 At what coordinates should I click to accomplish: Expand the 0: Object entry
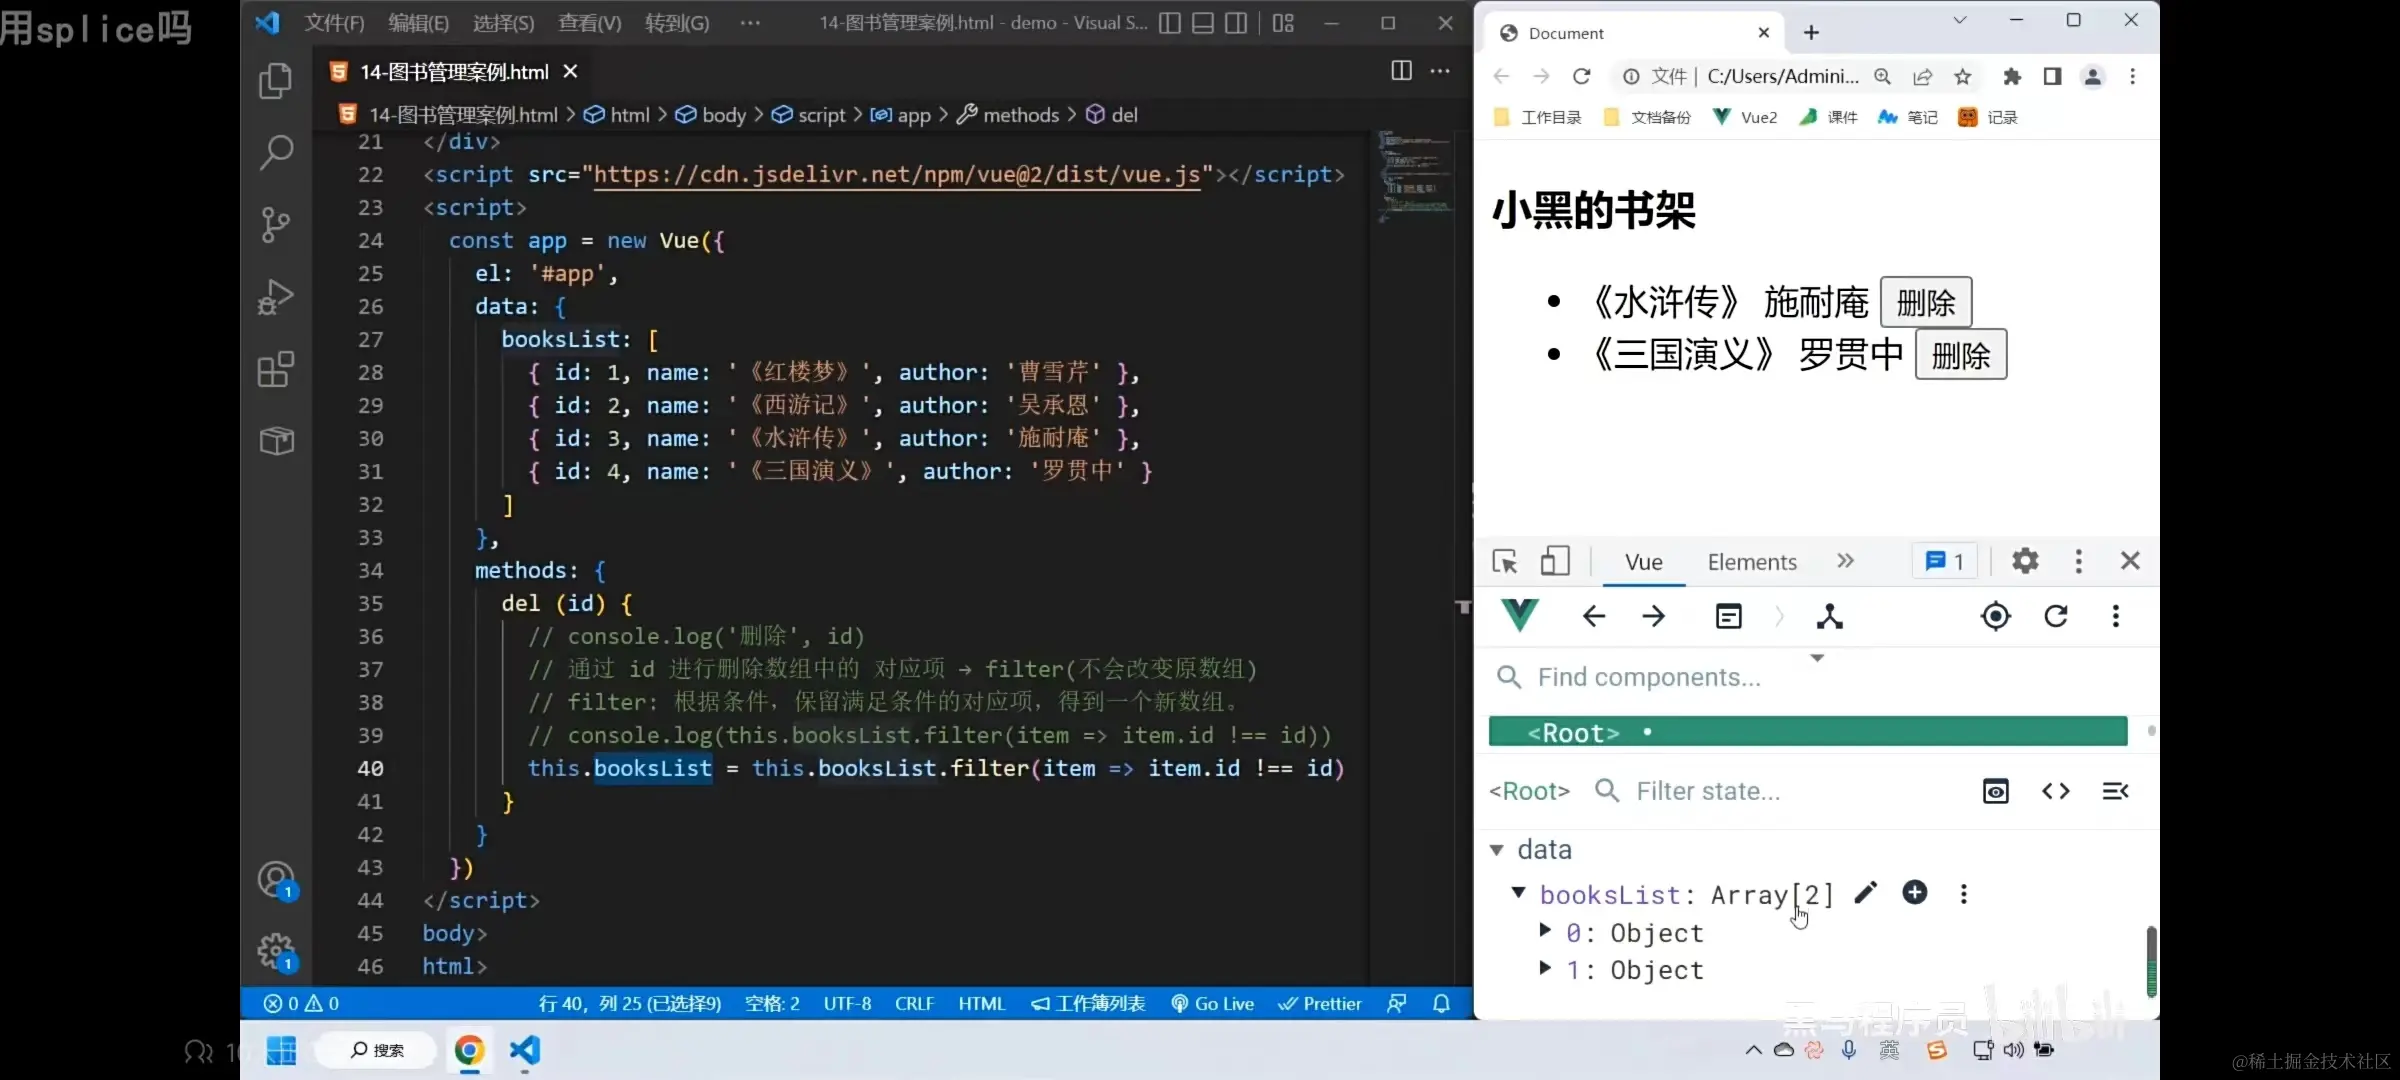(x=1545, y=931)
